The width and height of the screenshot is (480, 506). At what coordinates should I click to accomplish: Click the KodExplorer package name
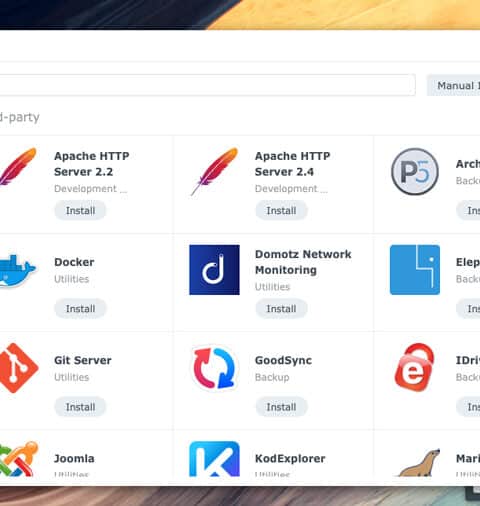click(x=290, y=458)
